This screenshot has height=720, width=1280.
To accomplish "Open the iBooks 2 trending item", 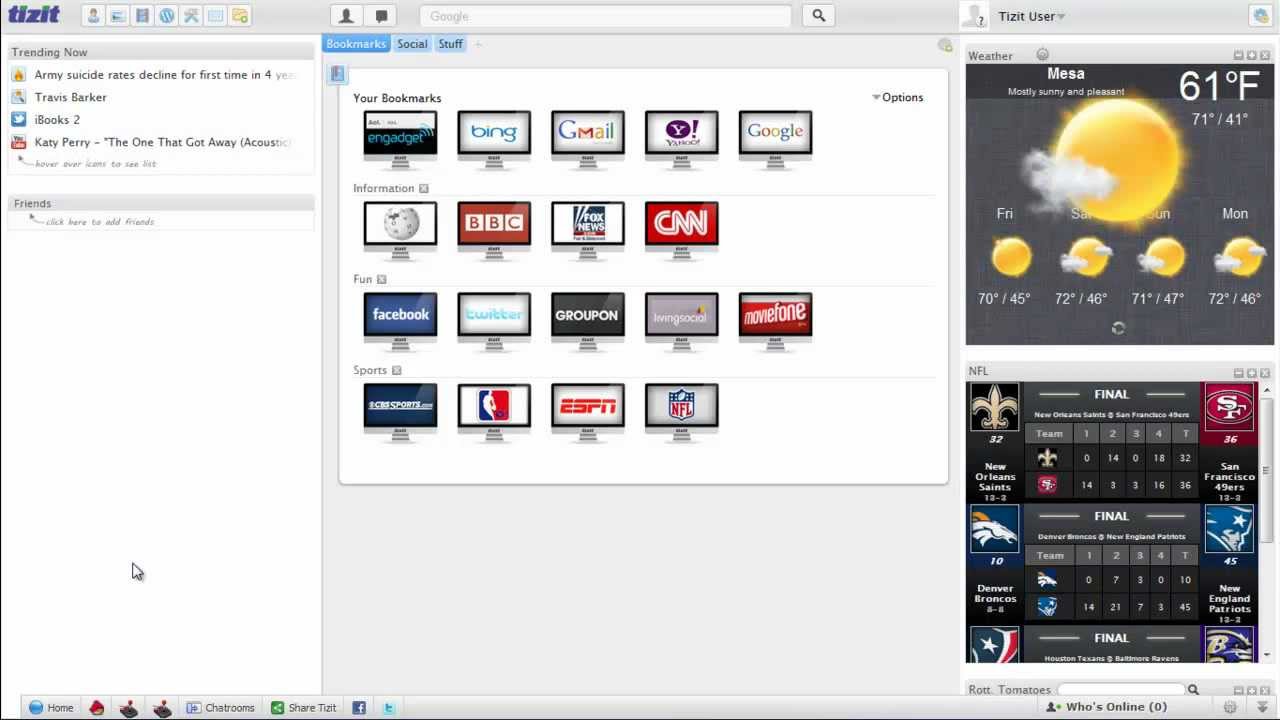I will (x=57, y=120).
